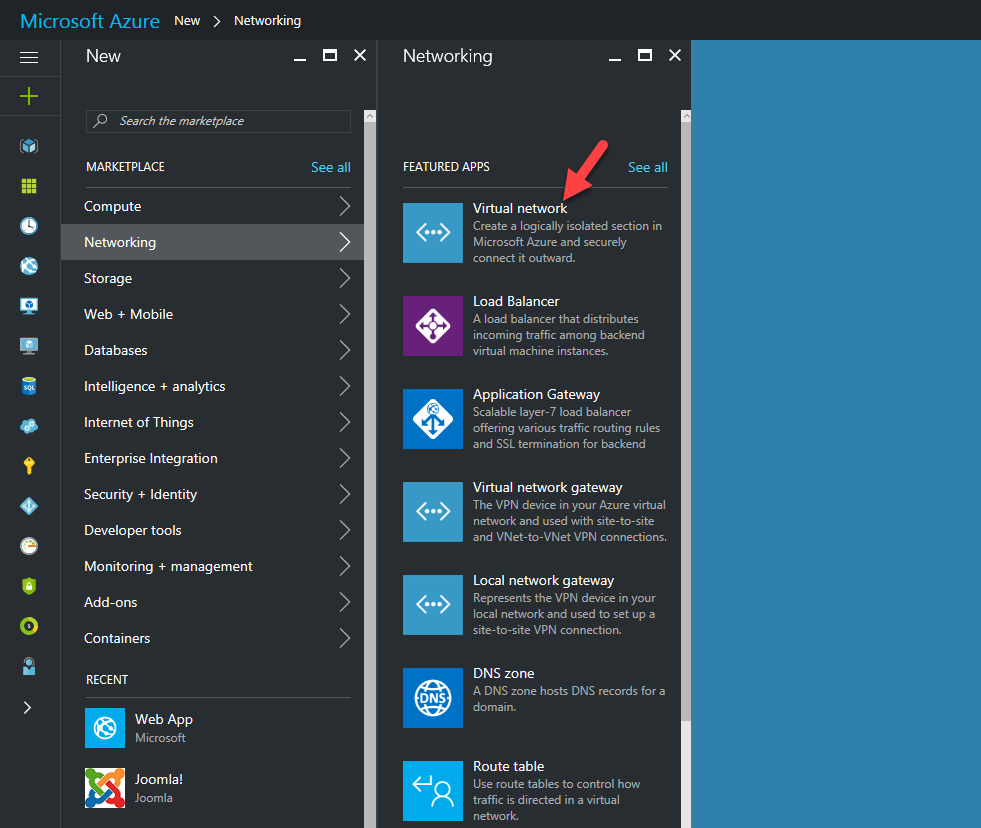Maximize the Networking blade
This screenshot has height=828, width=981.
(x=644, y=55)
